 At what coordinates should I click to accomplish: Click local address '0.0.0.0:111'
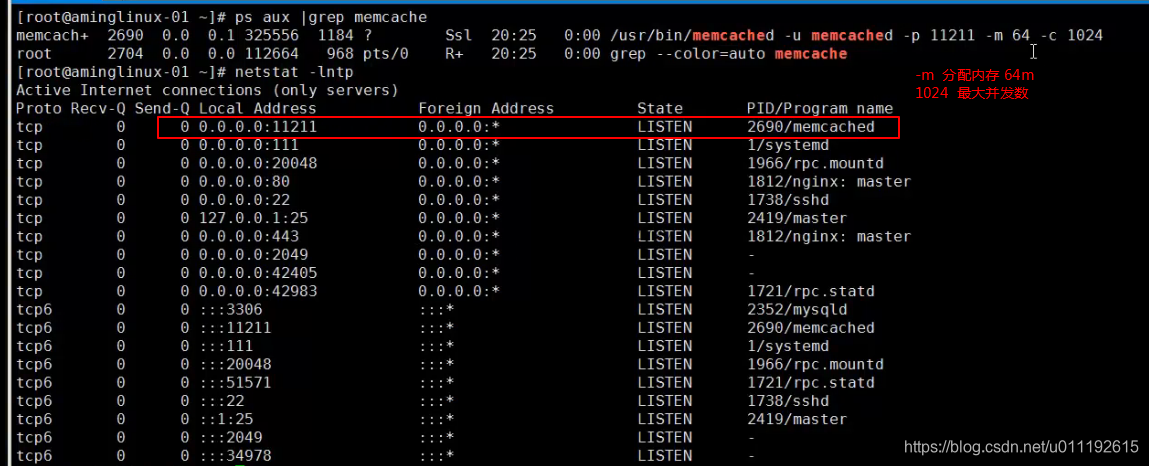click(x=248, y=145)
